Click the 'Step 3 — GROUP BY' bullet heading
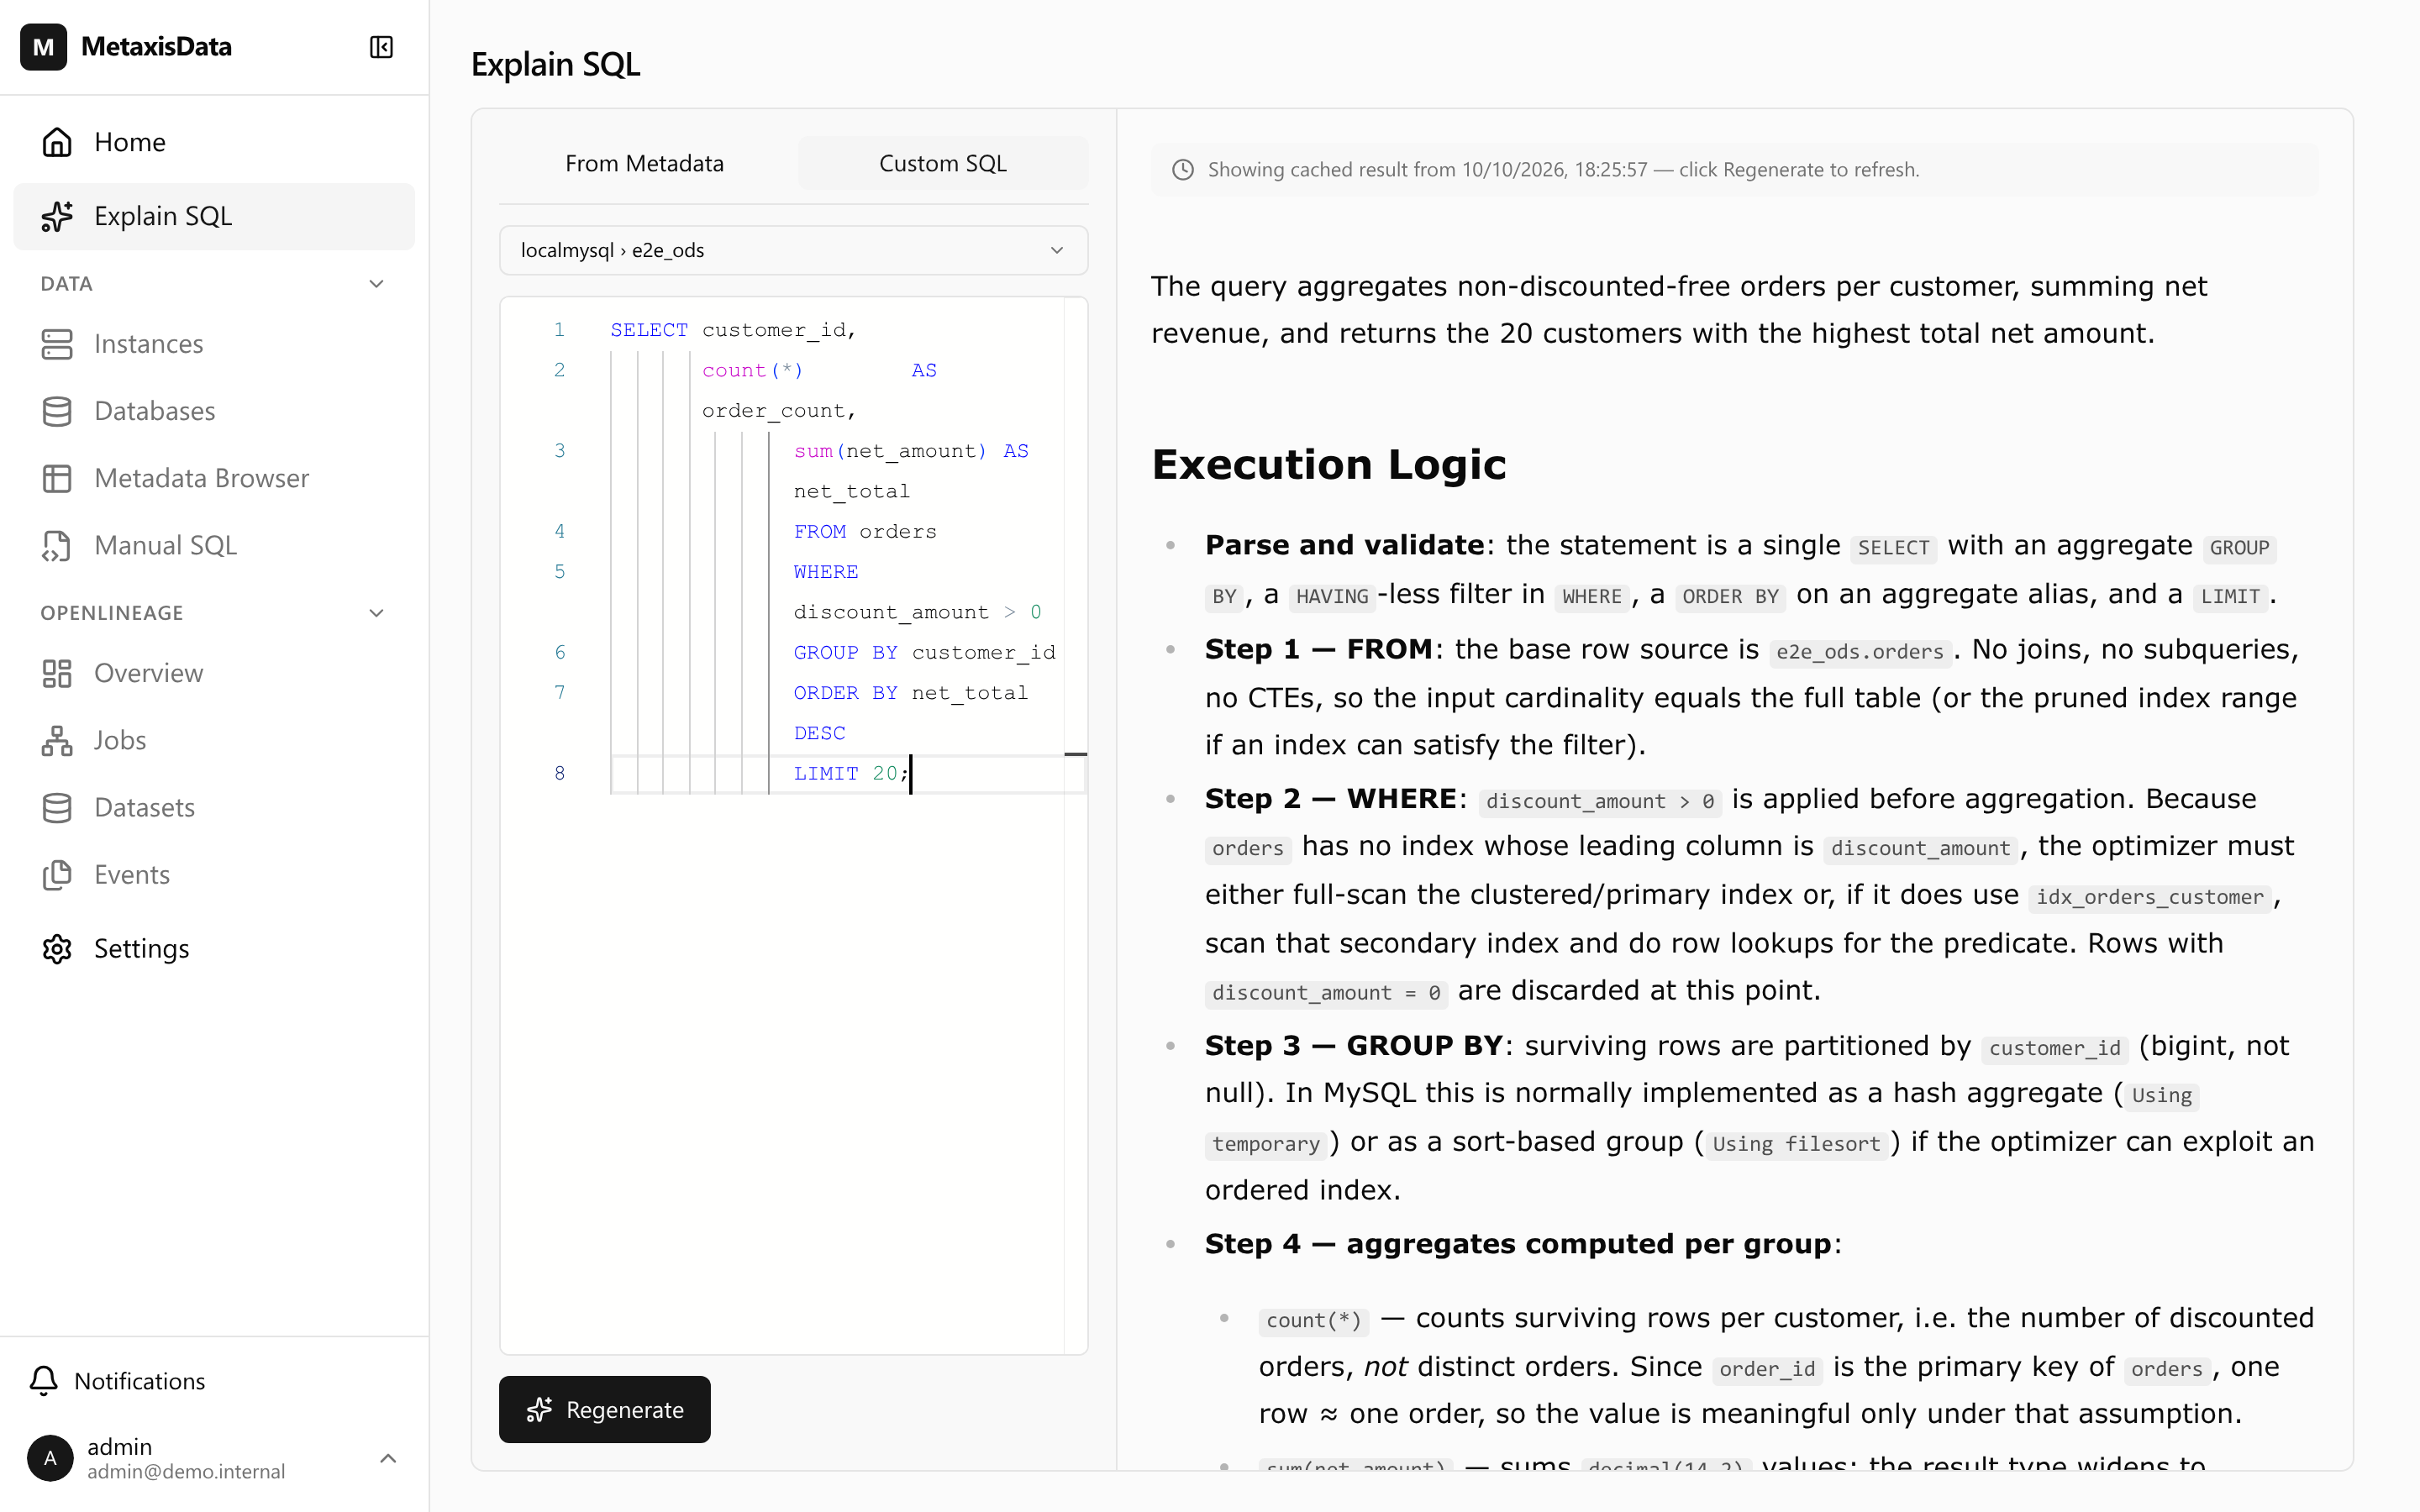Screen dimensions: 2420x1512 pyautogui.click(x=1353, y=1046)
